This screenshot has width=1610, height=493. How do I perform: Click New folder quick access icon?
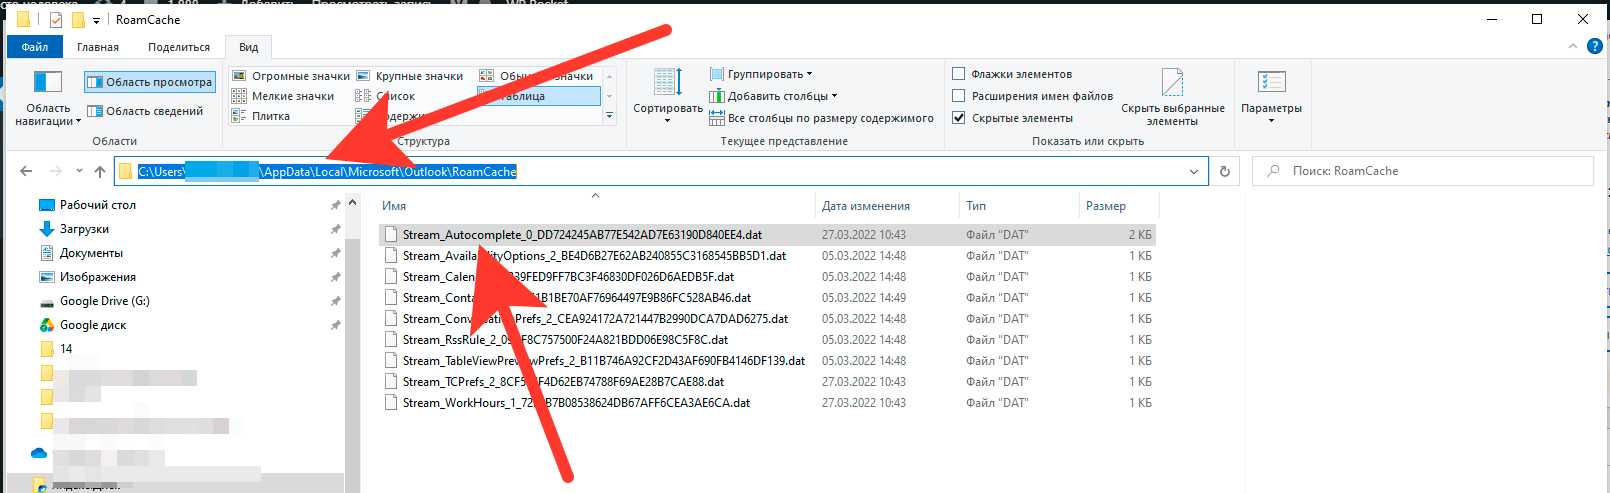tap(78, 20)
